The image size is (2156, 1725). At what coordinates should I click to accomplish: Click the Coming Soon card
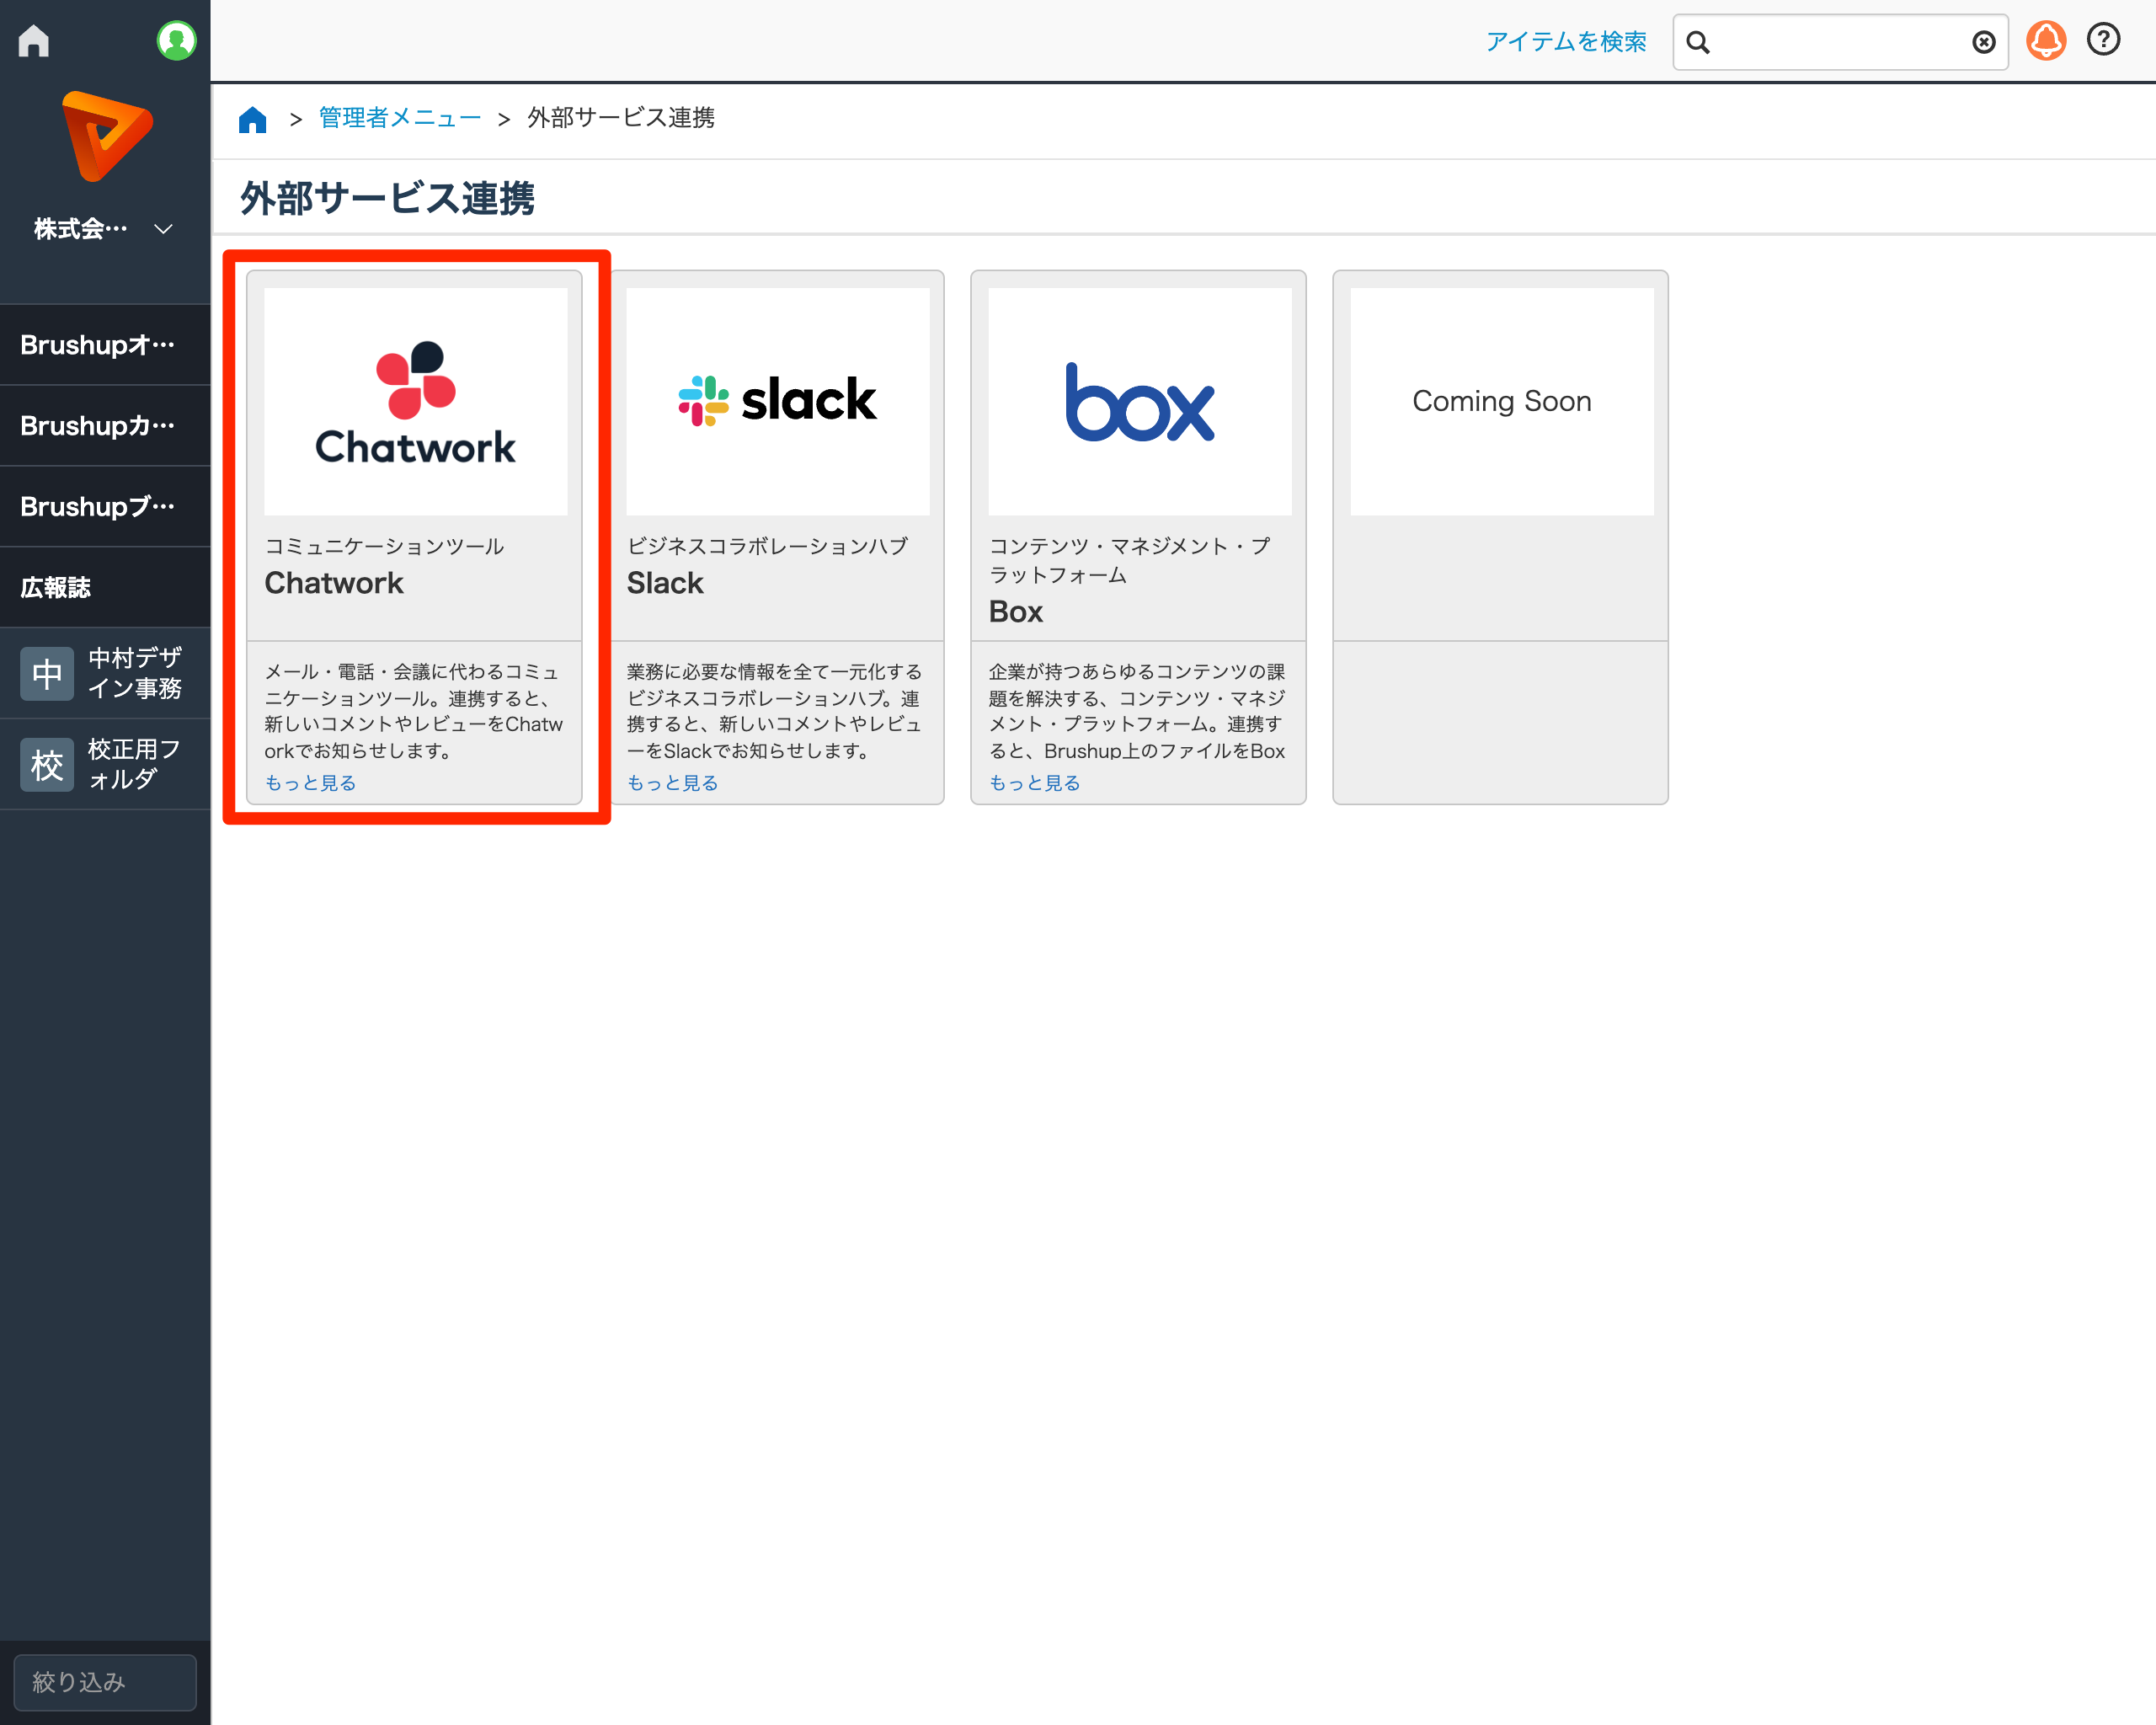(x=1501, y=537)
